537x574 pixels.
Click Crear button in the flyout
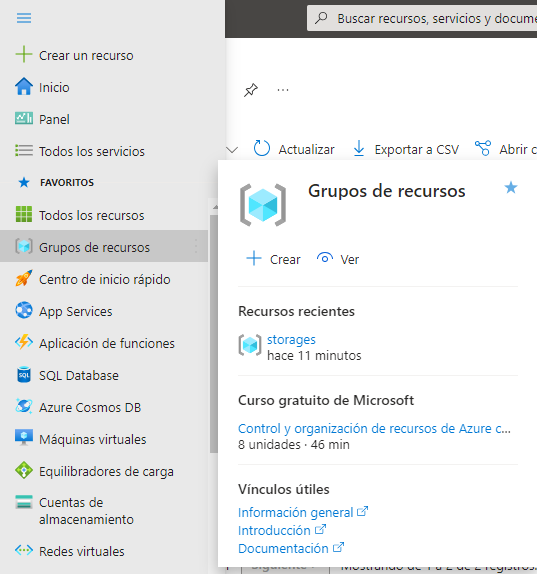click(x=273, y=259)
